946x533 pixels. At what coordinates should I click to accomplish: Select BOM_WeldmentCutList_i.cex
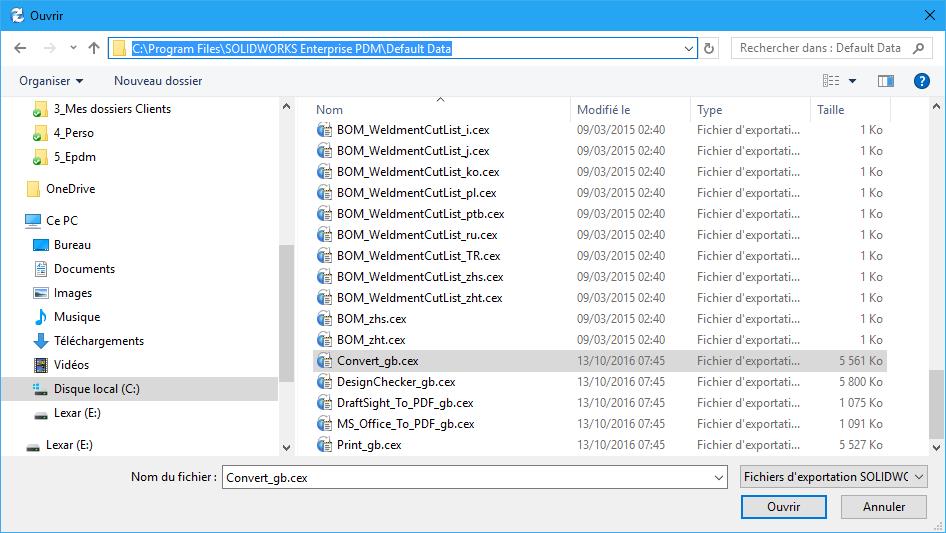click(x=413, y=130)
